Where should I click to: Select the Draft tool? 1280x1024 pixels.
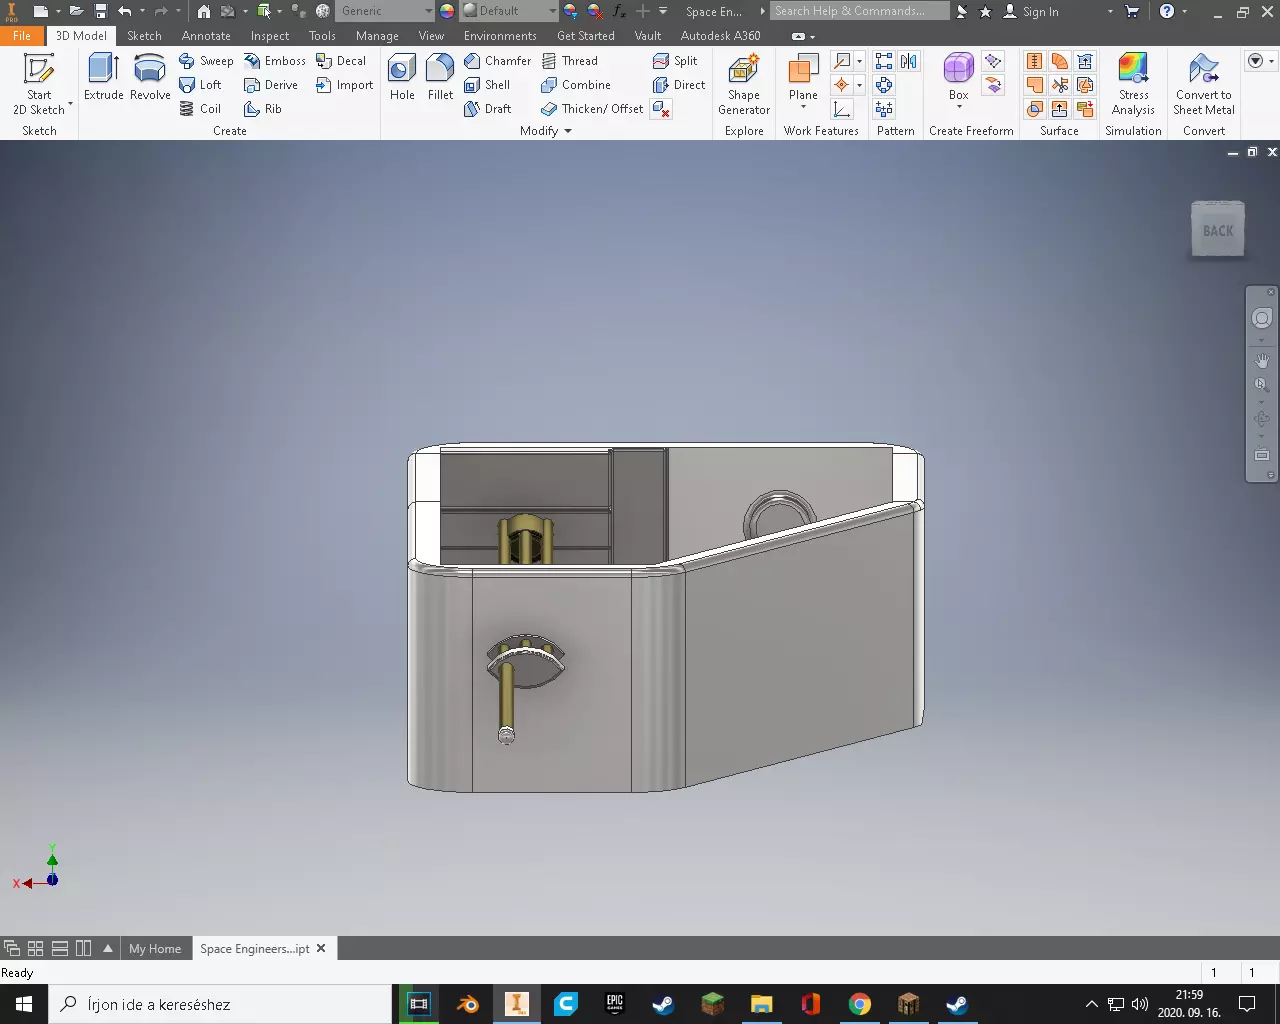pos(488,109)
